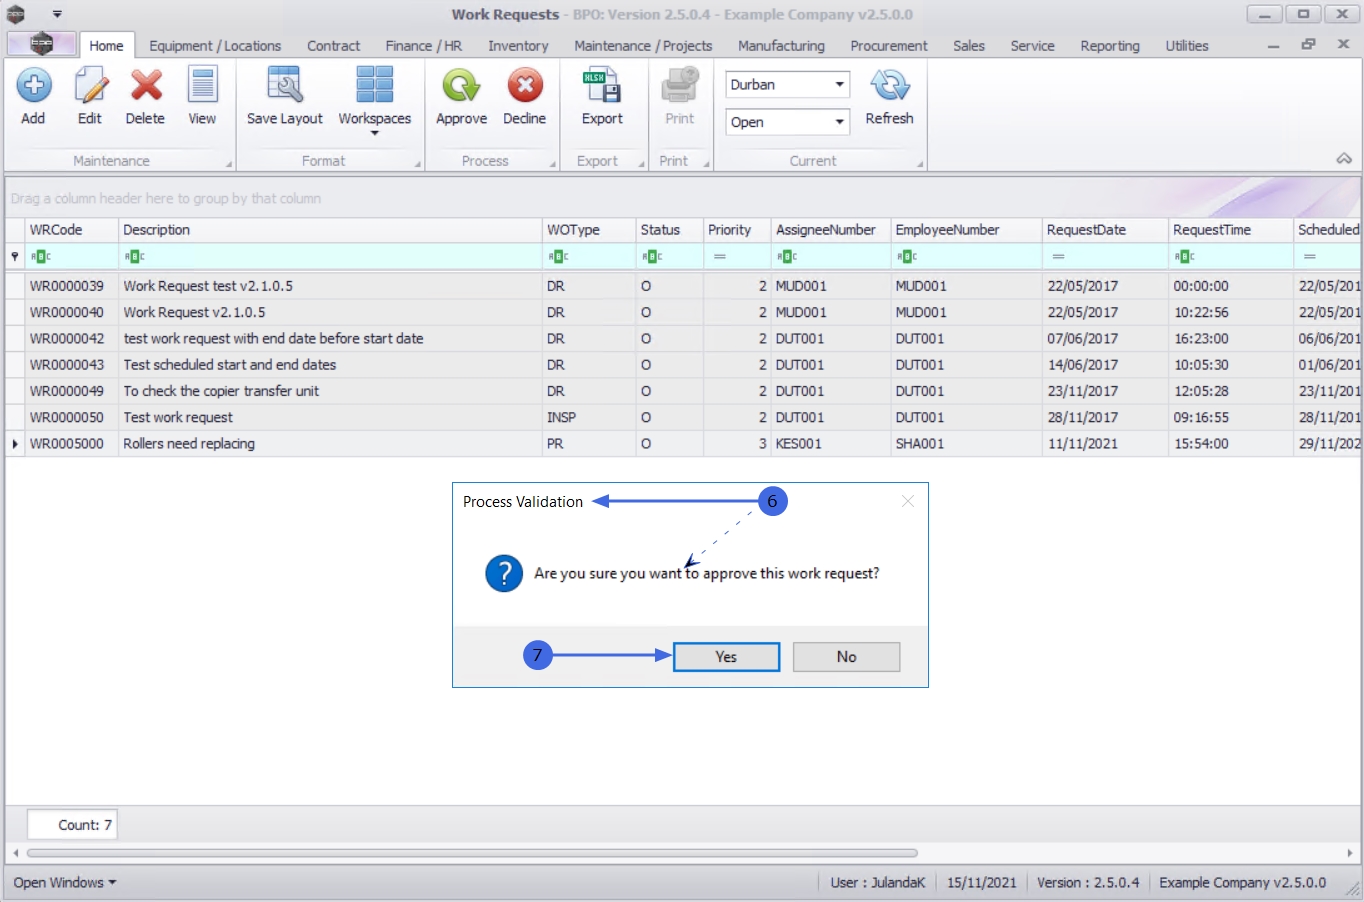Viewport: 1364px width, 902px height.
Task: Click No in Process Validation dialog
Action: coord(846,657)
